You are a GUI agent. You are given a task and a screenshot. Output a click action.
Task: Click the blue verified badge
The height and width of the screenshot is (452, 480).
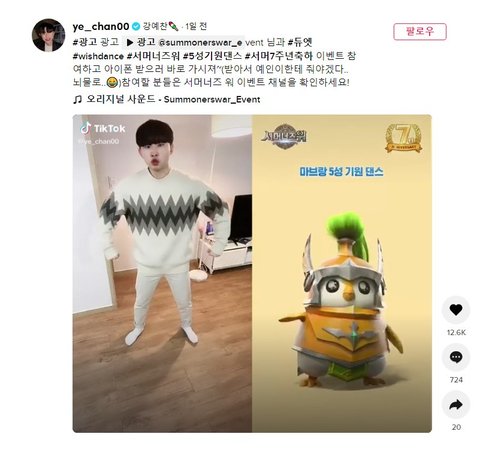tap(136, 26)
